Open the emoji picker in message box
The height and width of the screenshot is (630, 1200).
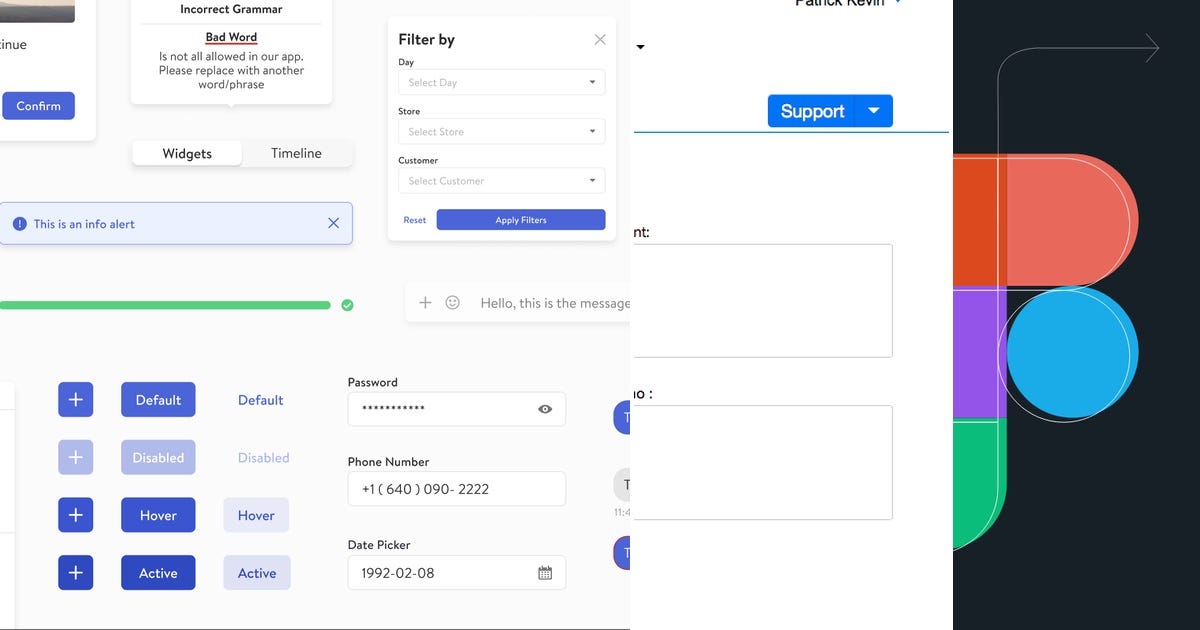click(453, 302)
